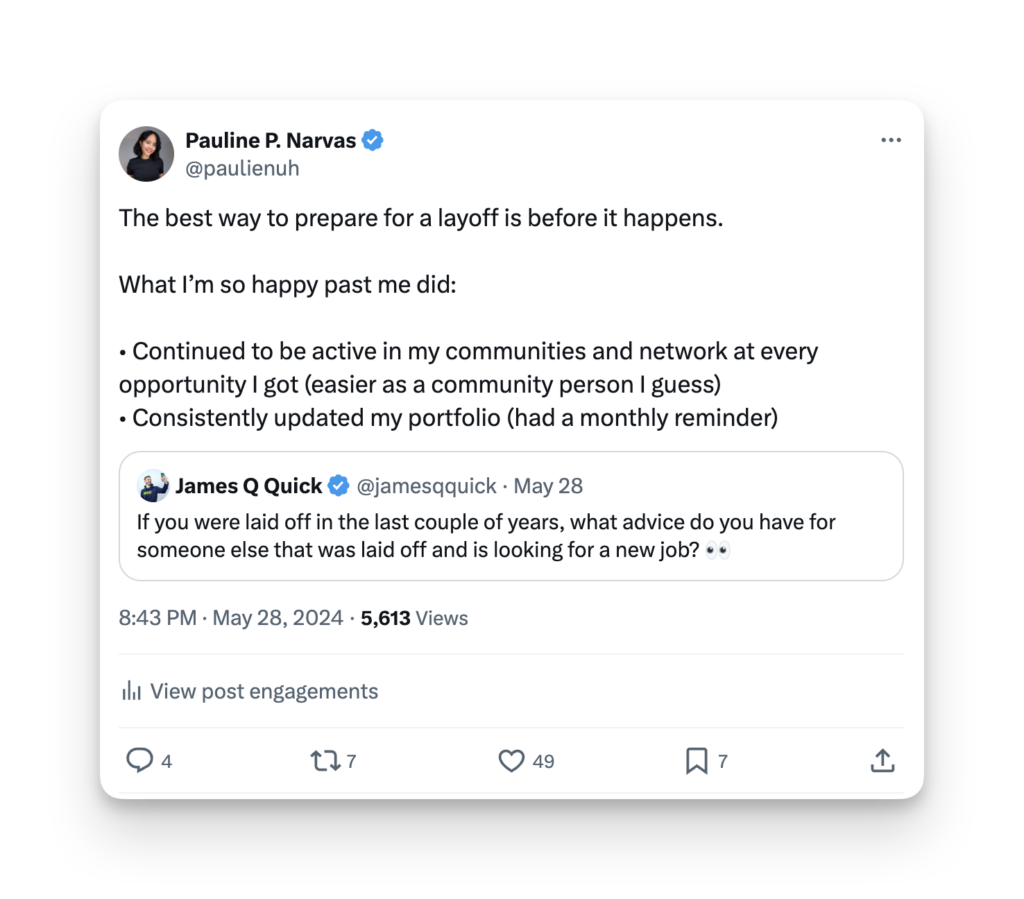Image resolution: width=1024 pixels, height=899 pixels.
Task: Click the 5,613 Views count
Action: pyautogui.click(x=414, y=618)
